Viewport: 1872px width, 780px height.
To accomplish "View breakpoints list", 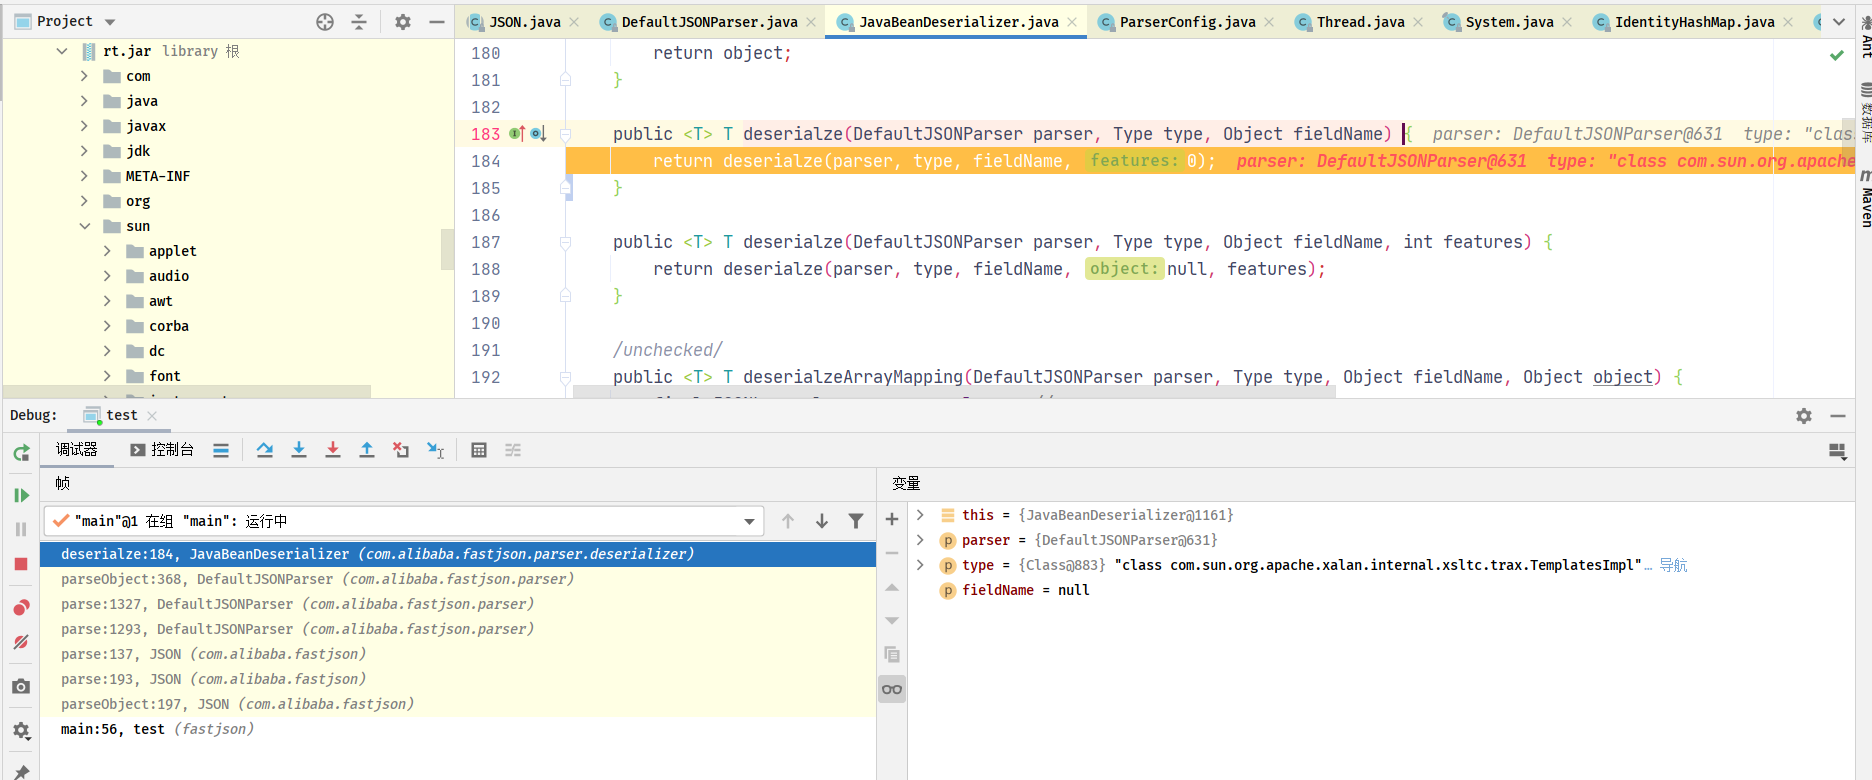I will click(x=21, y=608).
